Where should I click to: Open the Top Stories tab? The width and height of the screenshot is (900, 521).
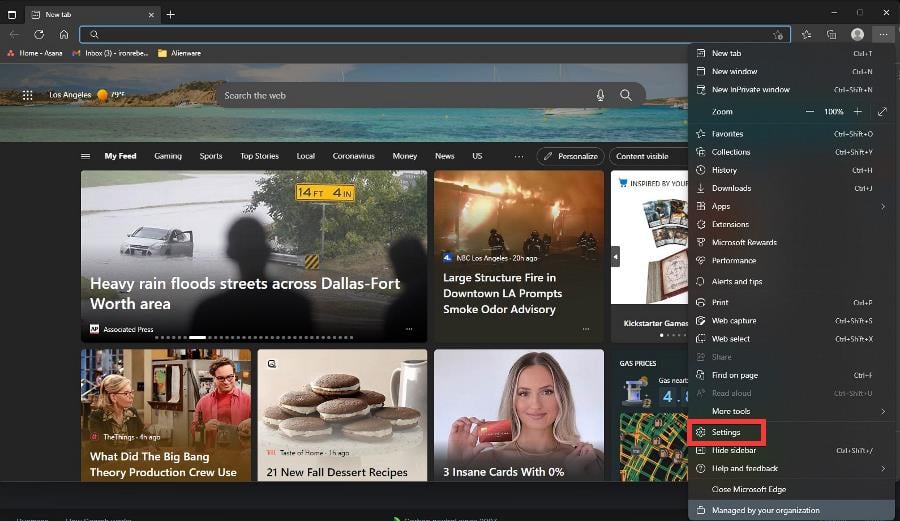(x=259, y=156)
